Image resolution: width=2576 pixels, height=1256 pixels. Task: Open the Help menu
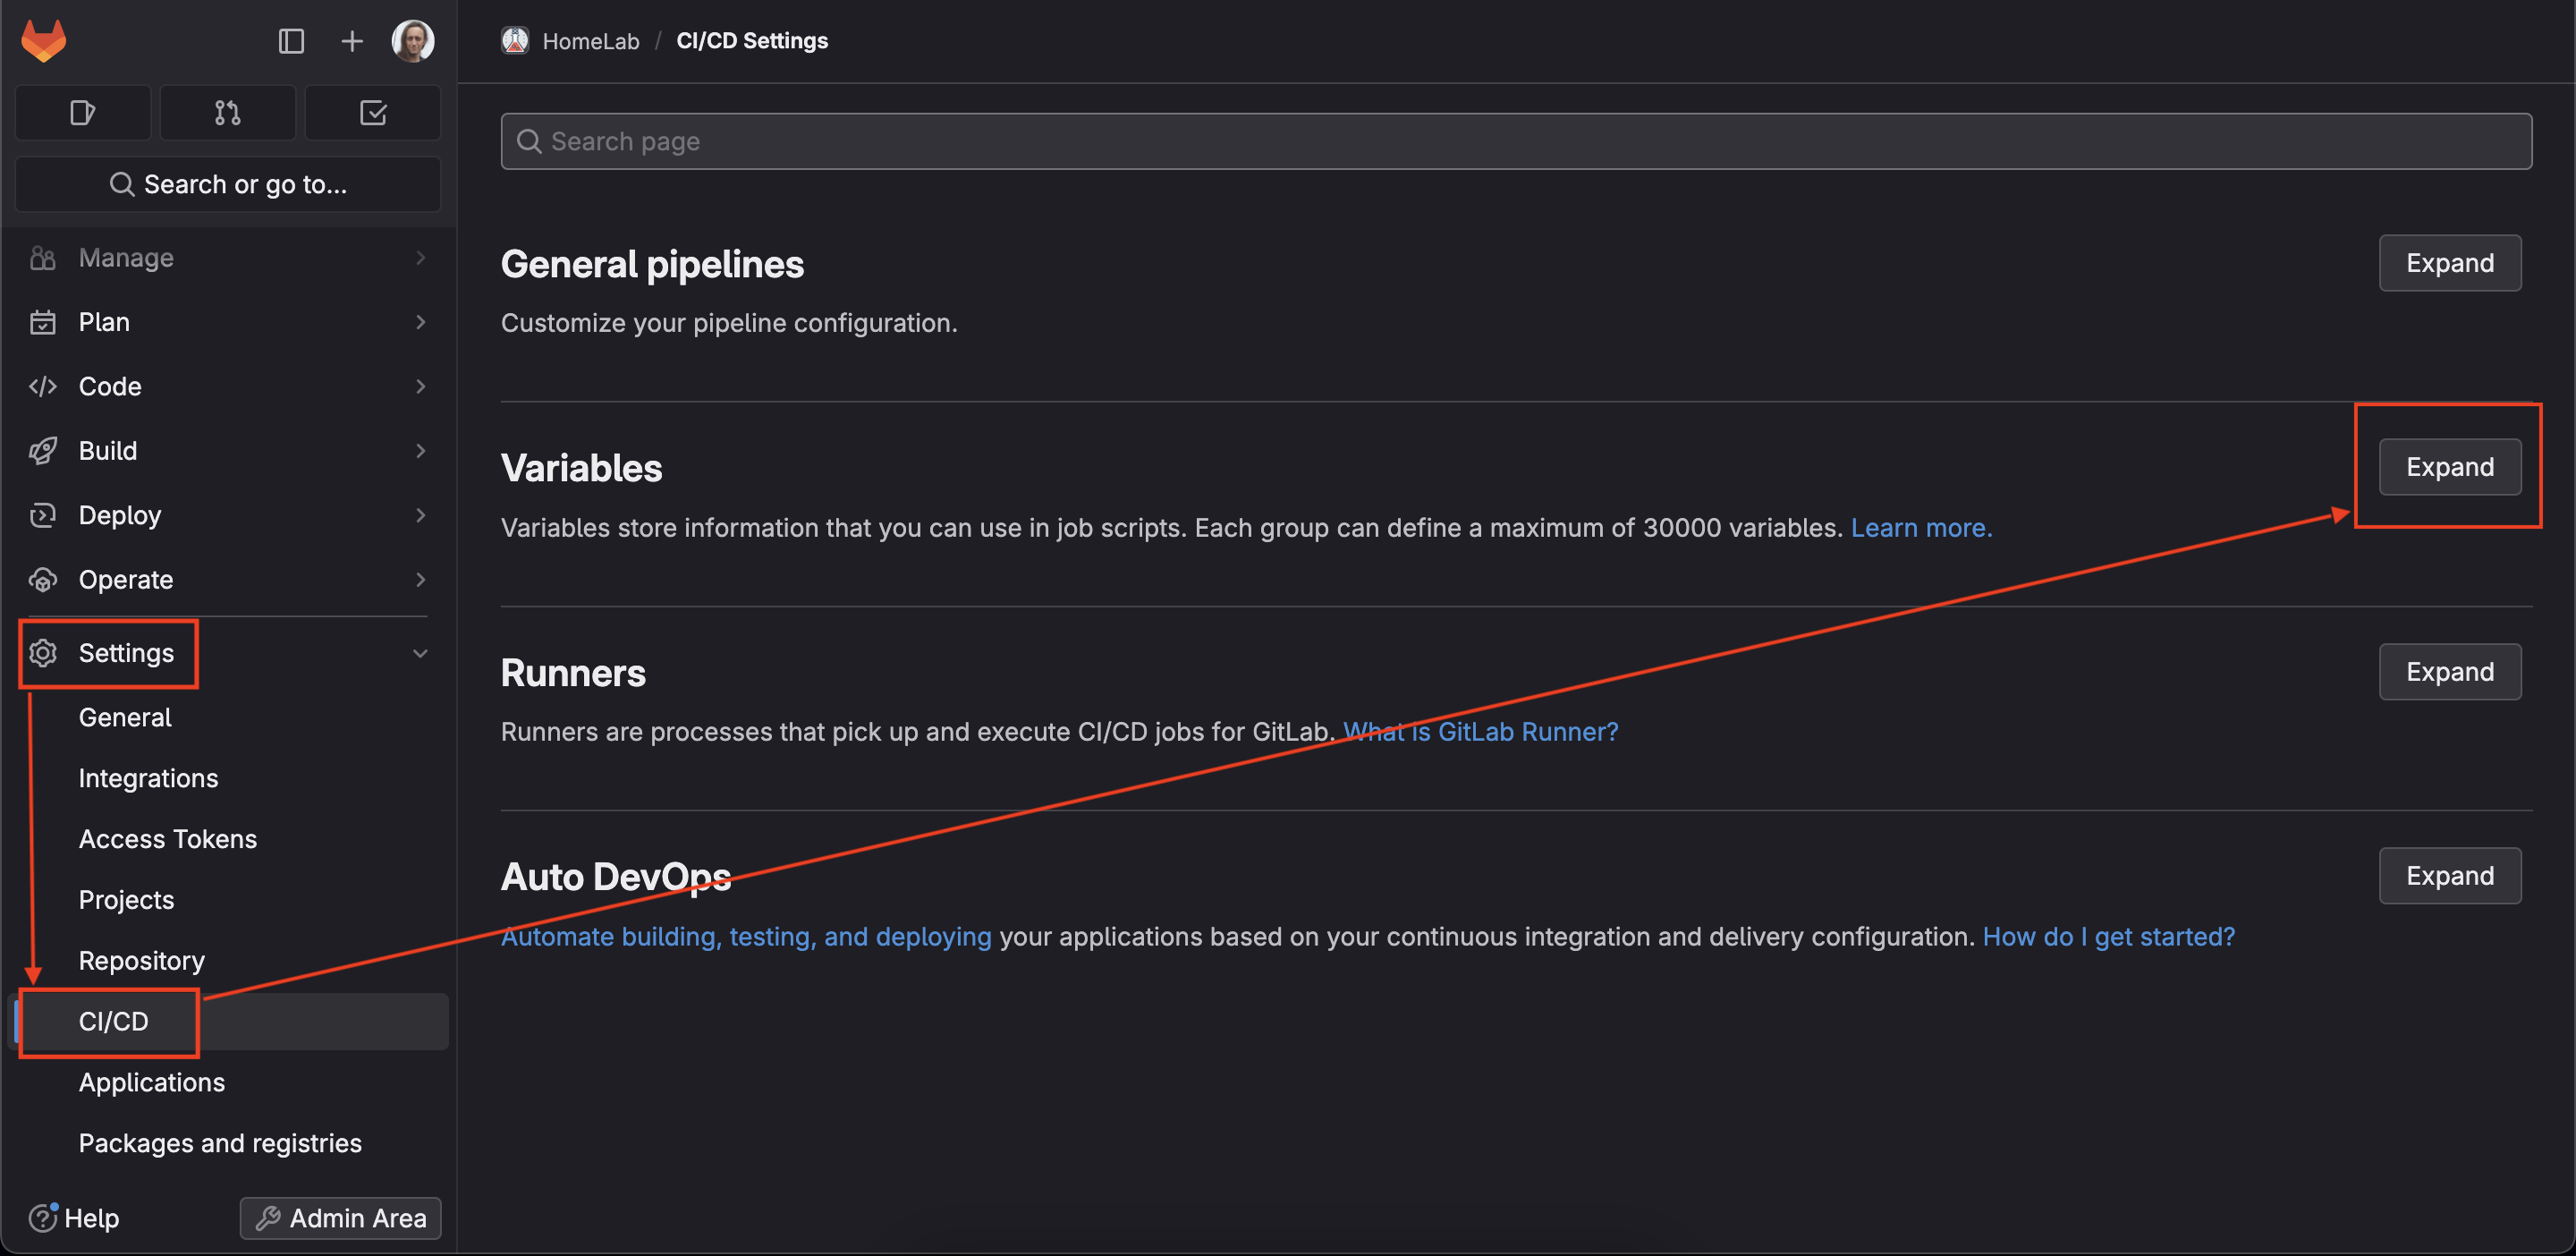(75, 1217)
